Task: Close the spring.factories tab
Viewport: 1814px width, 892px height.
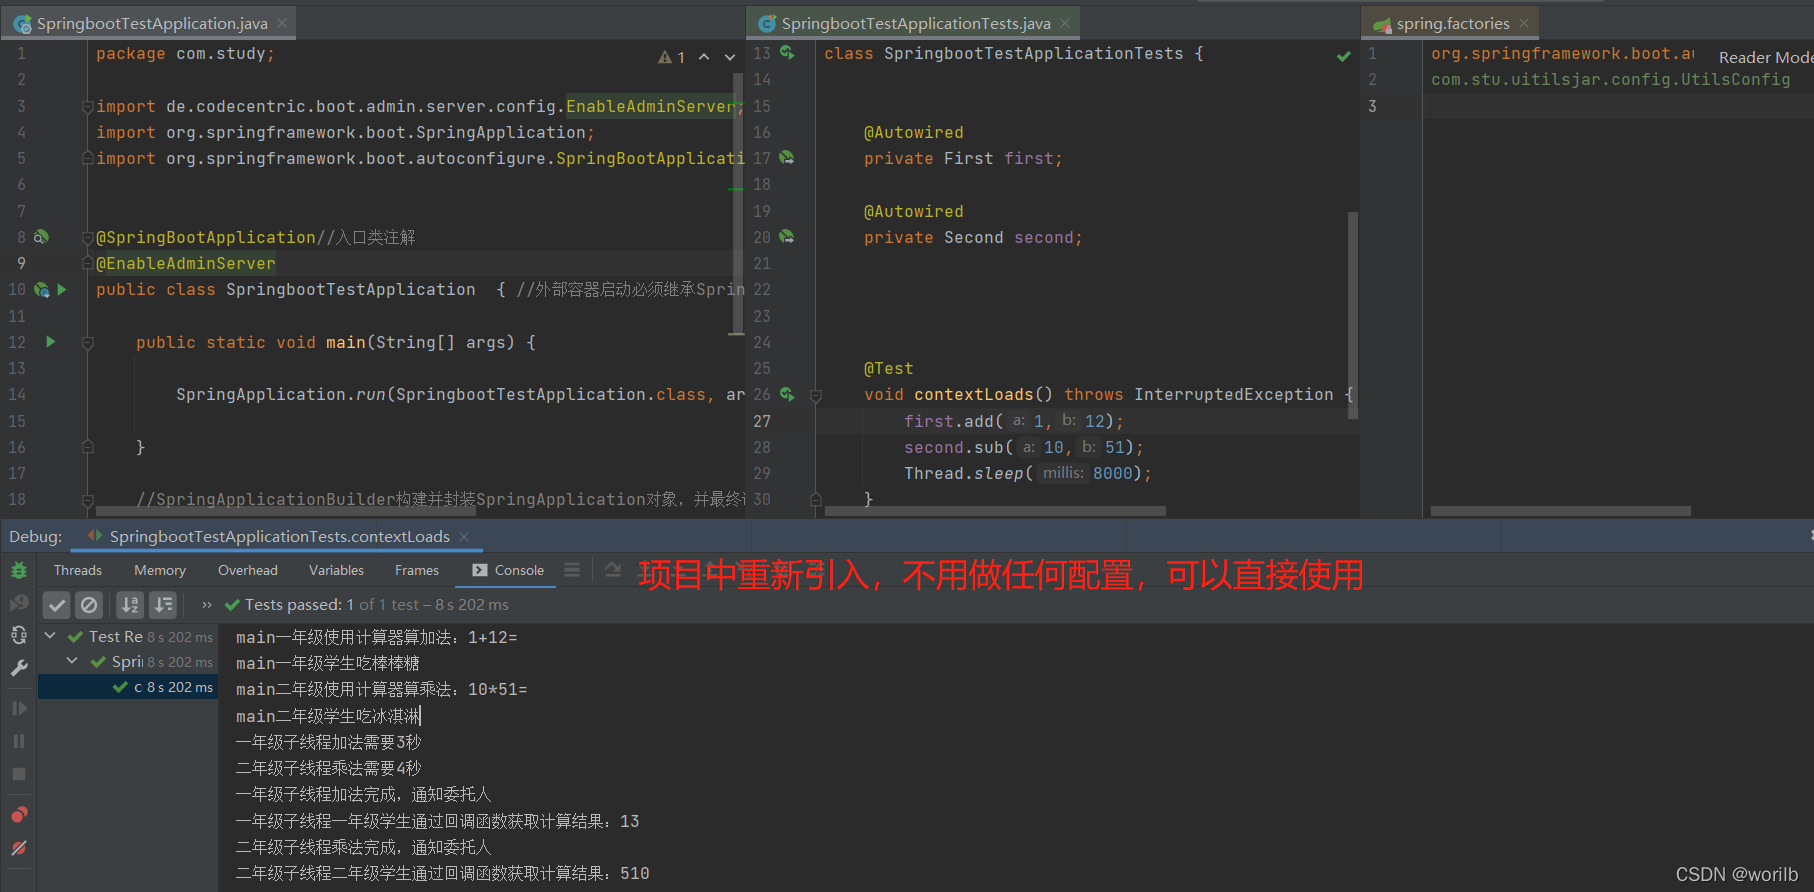Action: 1524,23
